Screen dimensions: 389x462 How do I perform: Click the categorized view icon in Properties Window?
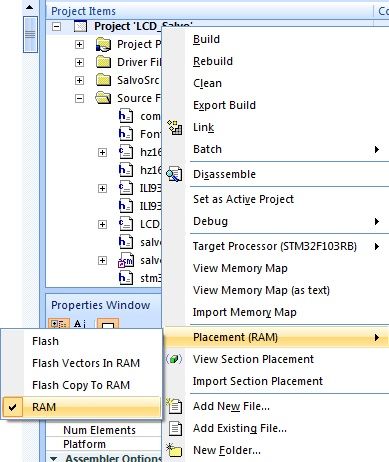click(59, 324)
